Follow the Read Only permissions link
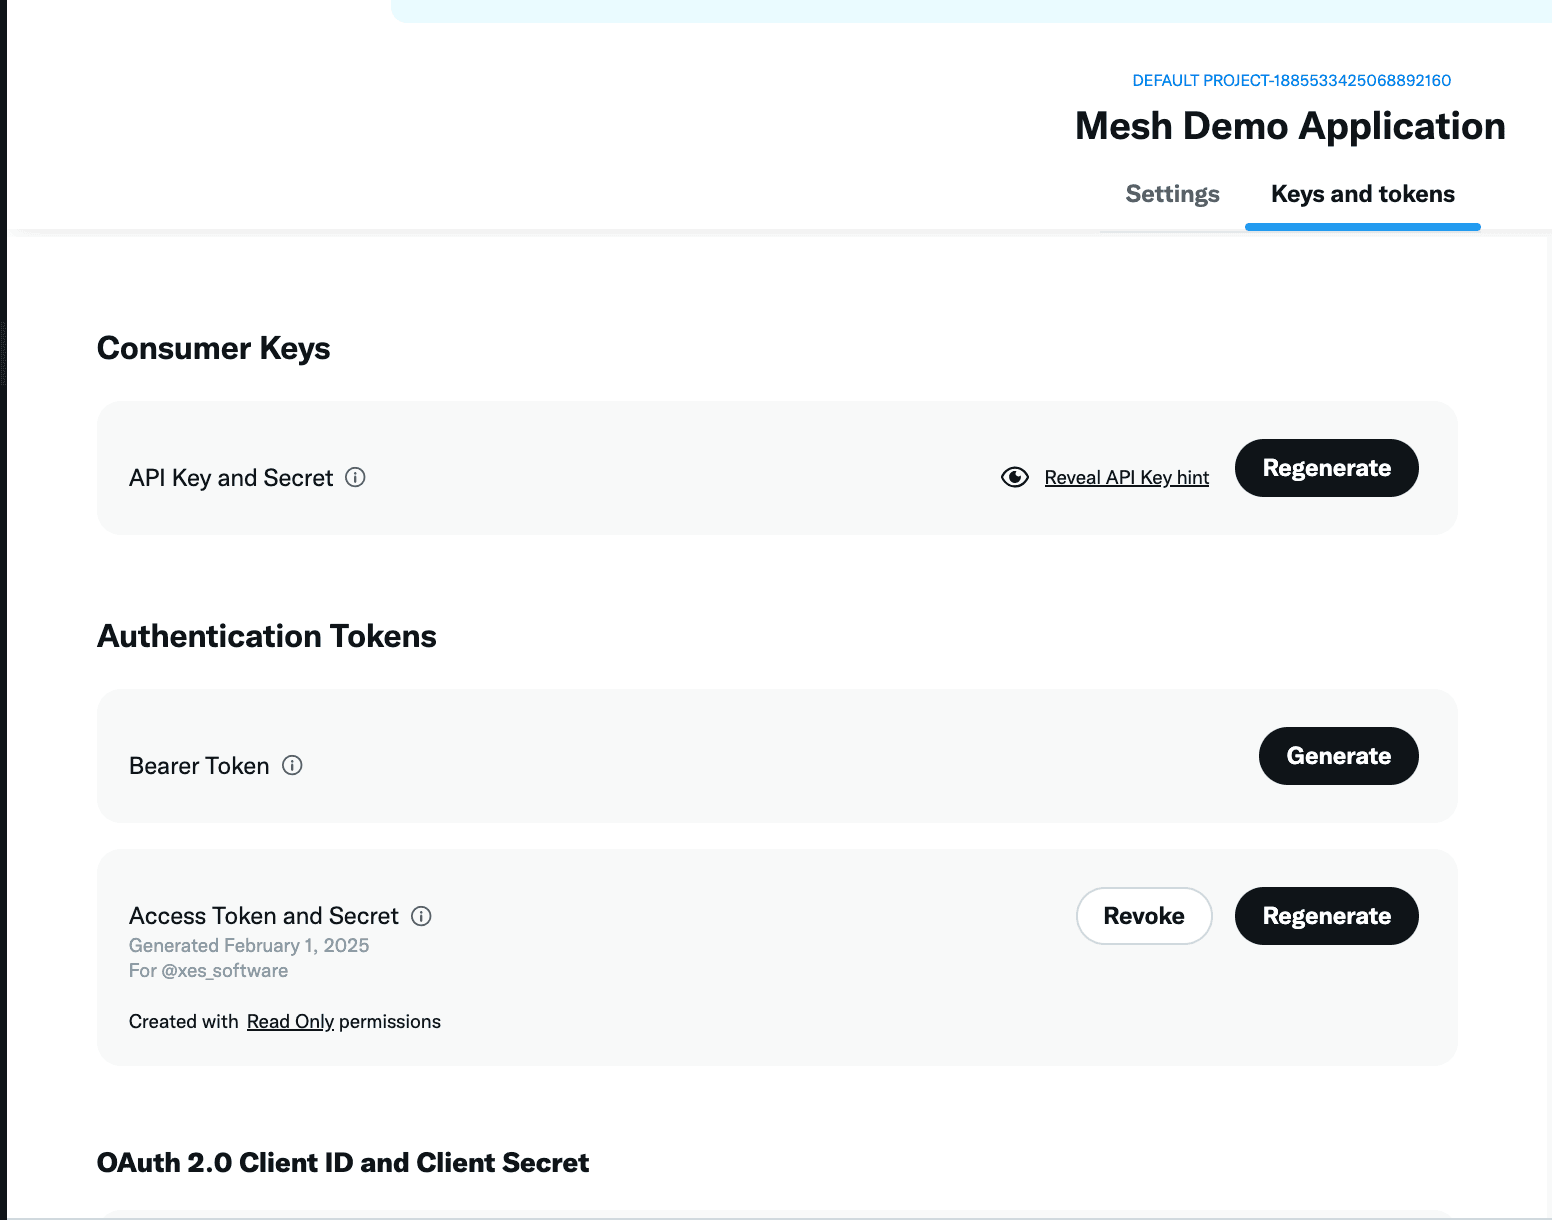Viewport: 1552px width, 1220px height. 290,1022
